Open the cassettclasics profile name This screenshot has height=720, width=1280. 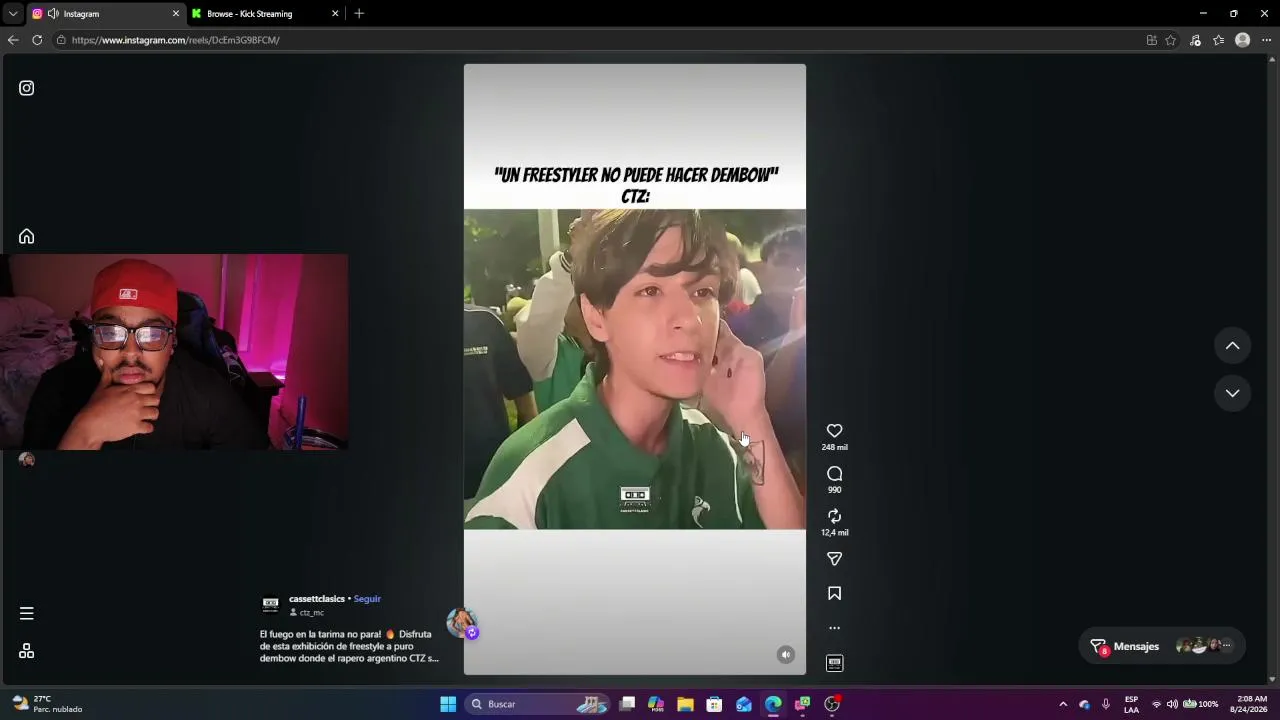point(317,599)
